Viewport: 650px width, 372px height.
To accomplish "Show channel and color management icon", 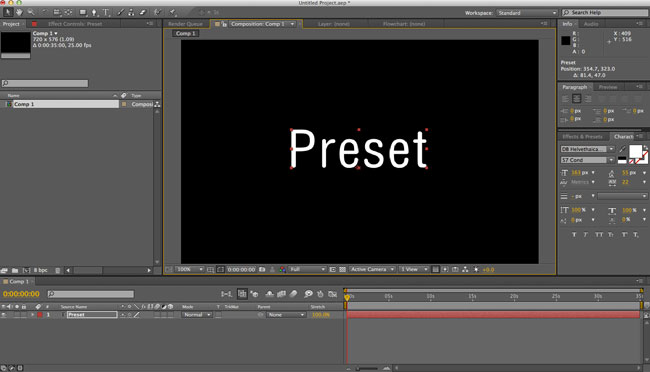I will tap(282, 270).
